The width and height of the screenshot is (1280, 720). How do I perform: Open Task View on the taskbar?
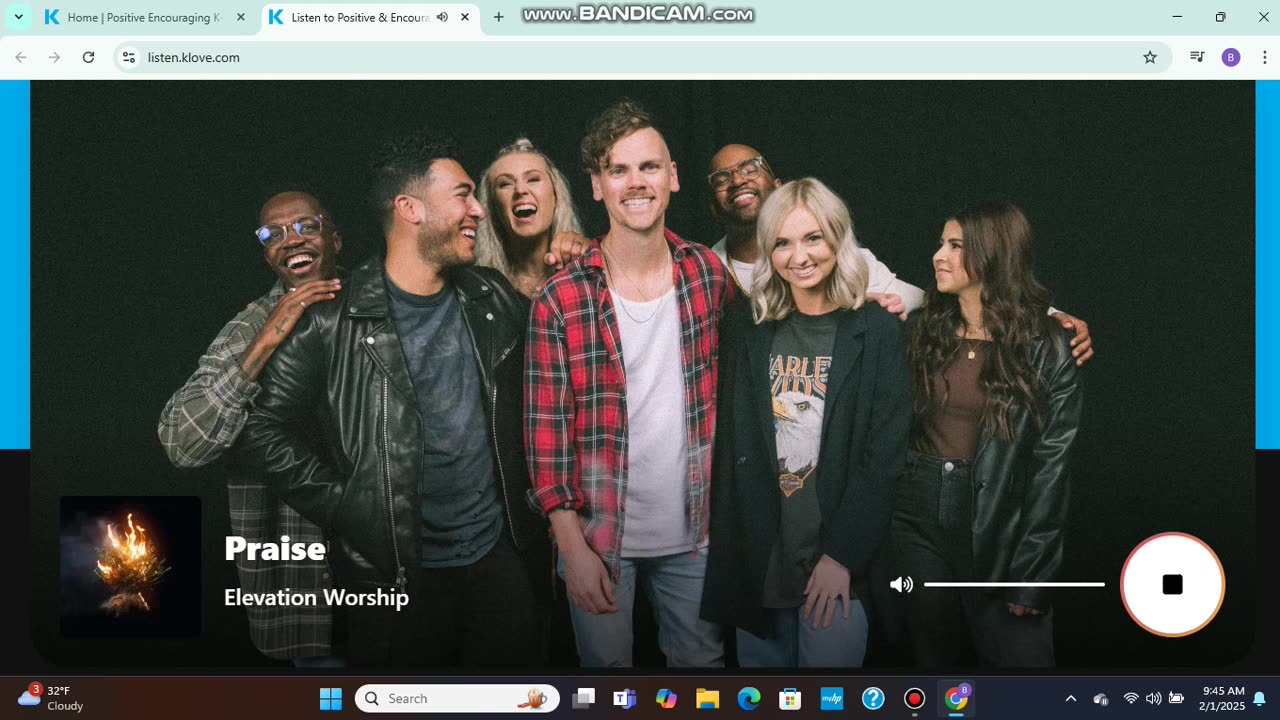click(x=583, y=698)
